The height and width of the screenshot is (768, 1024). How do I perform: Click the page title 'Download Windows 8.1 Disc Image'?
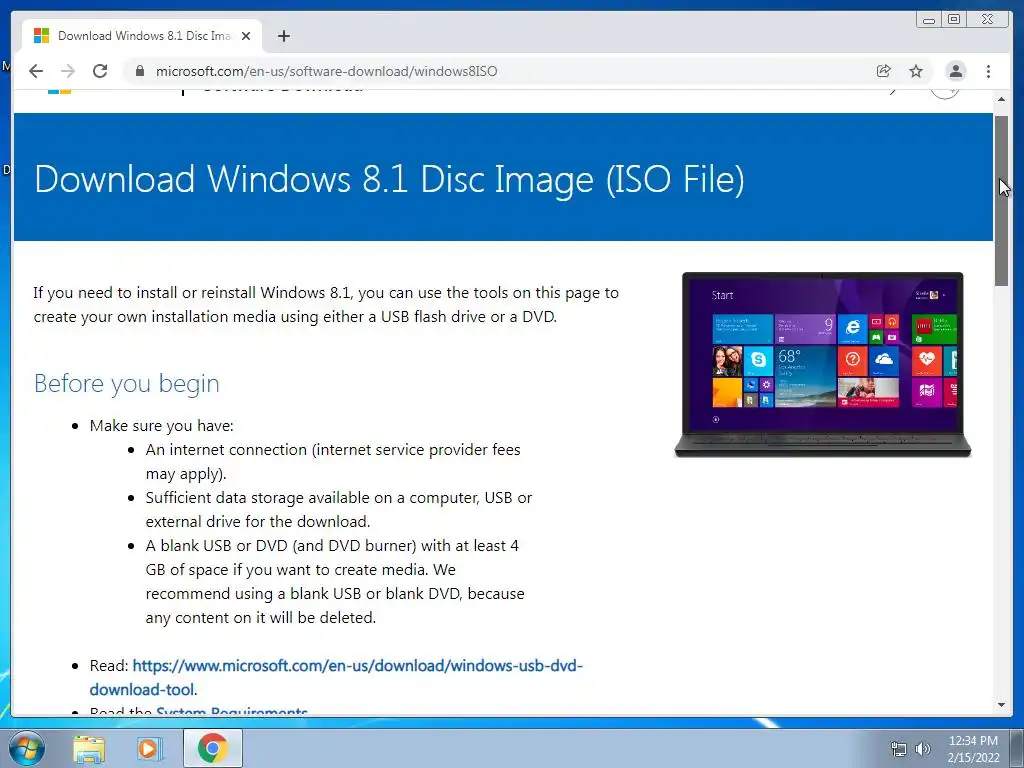389,179
